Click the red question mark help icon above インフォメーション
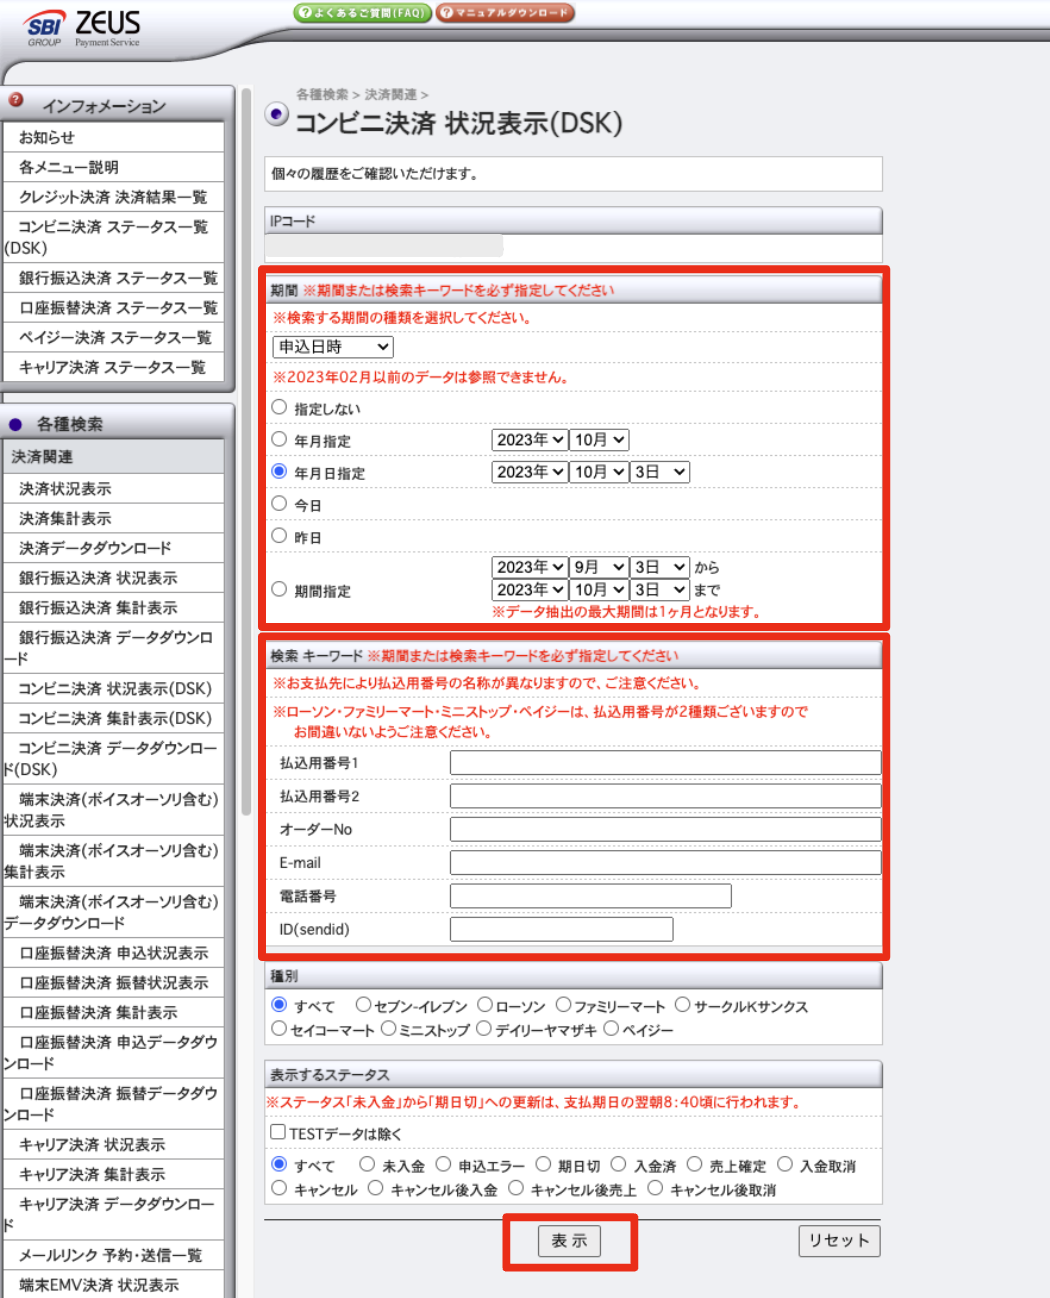The image size is (1050, 1298). (x=14, y=98)
